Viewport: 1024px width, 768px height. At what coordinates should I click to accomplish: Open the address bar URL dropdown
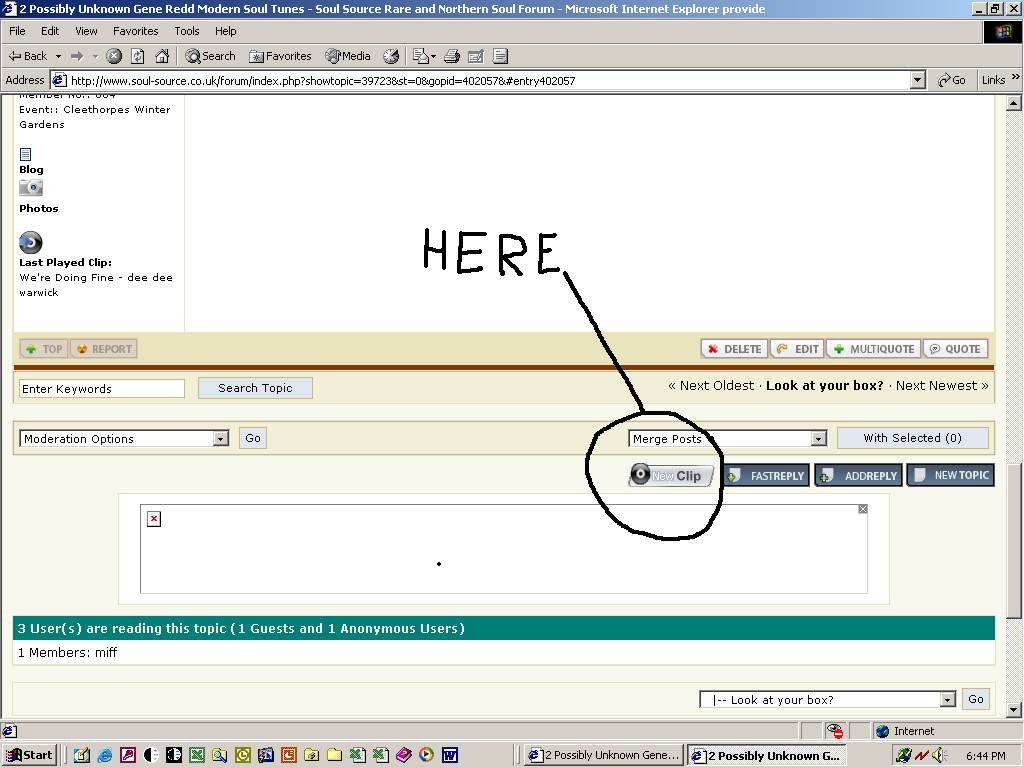coord(918,80)
